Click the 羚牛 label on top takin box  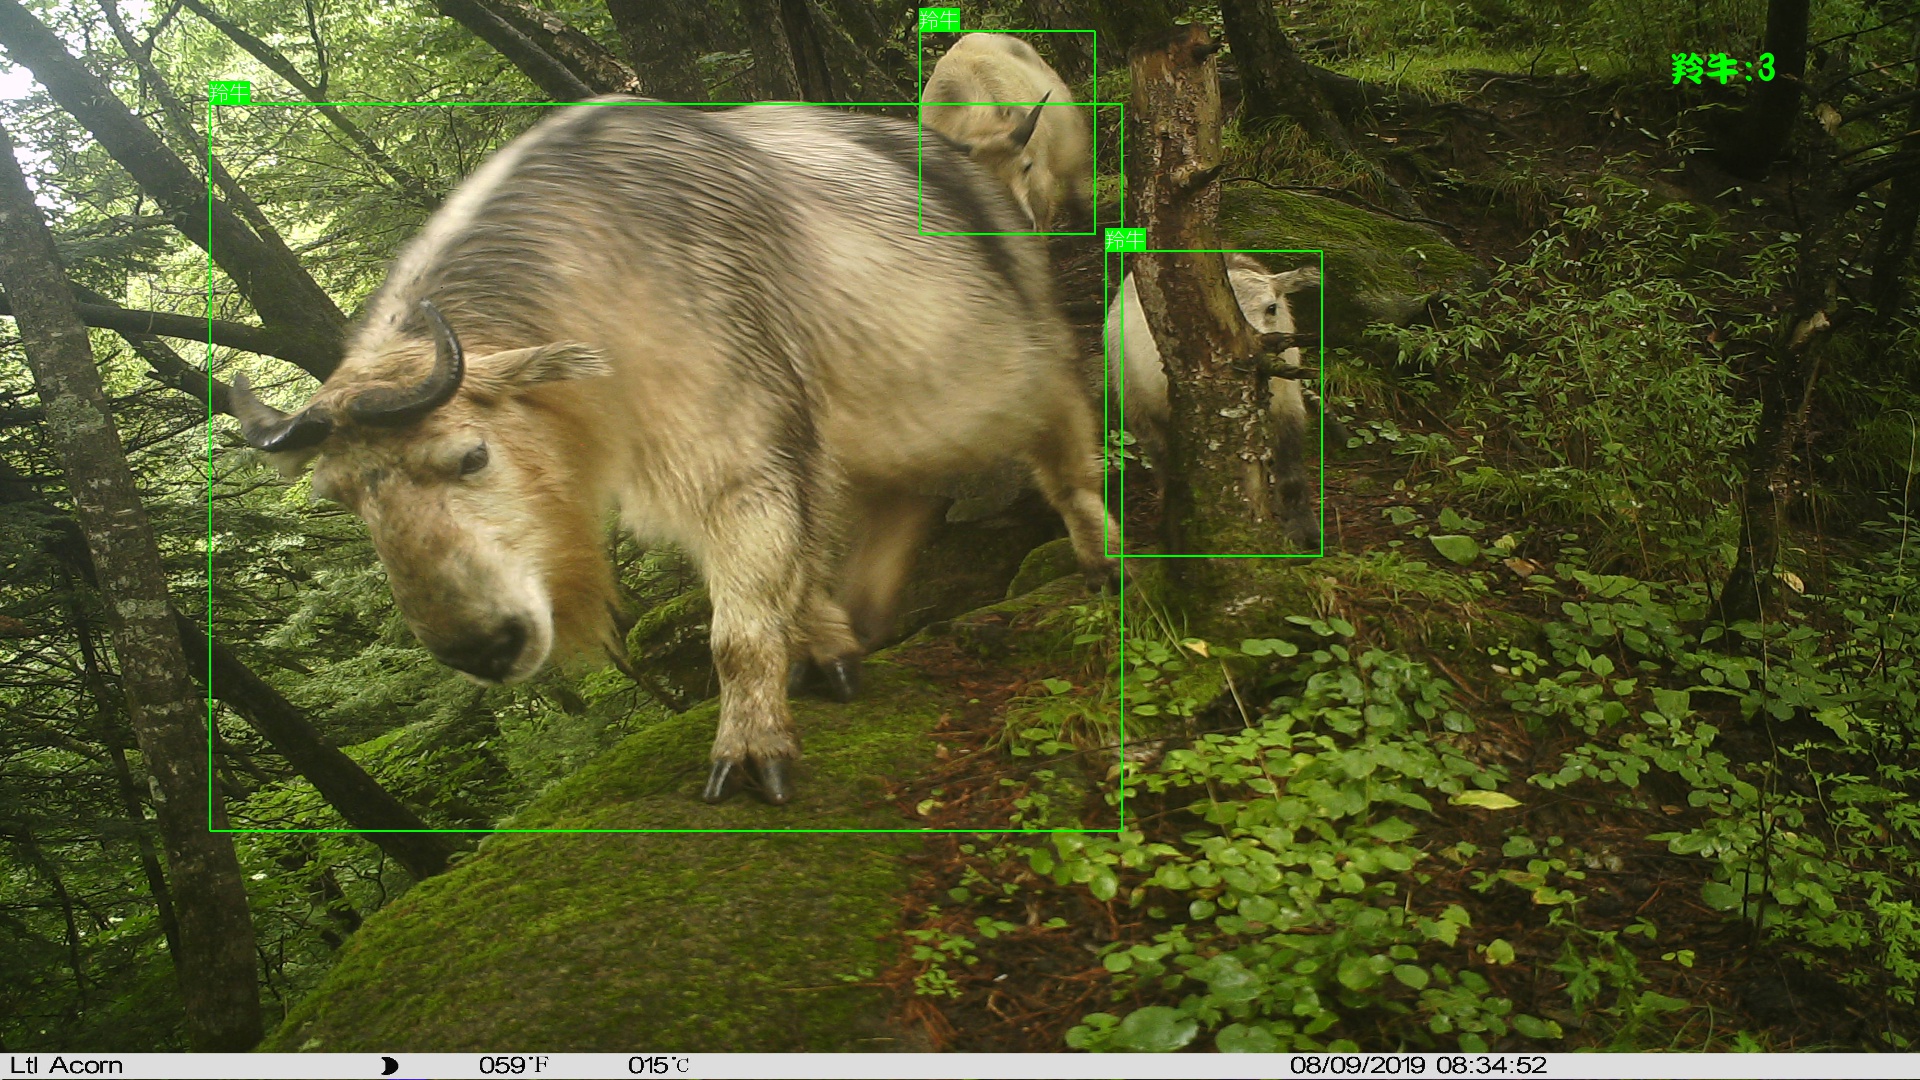tap(939, 20)
